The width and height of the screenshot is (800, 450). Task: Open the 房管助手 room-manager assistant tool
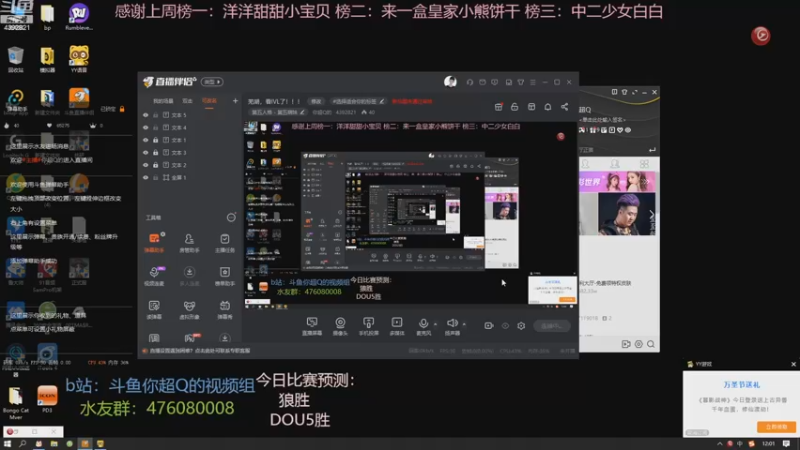[189, 242]
